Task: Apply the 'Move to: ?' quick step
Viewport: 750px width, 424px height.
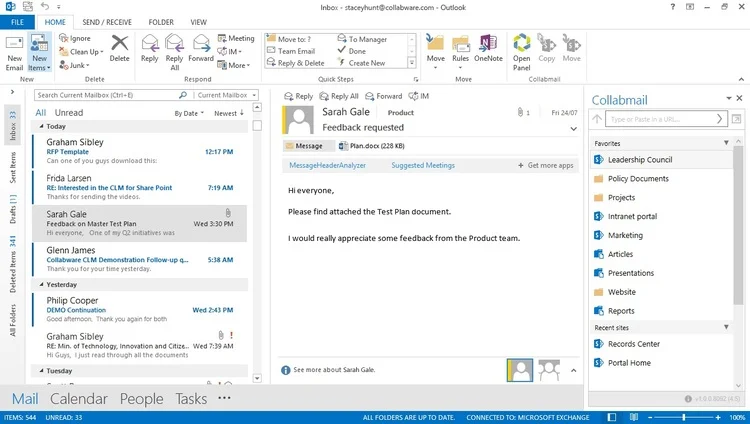Action: (x=289, y=39)
